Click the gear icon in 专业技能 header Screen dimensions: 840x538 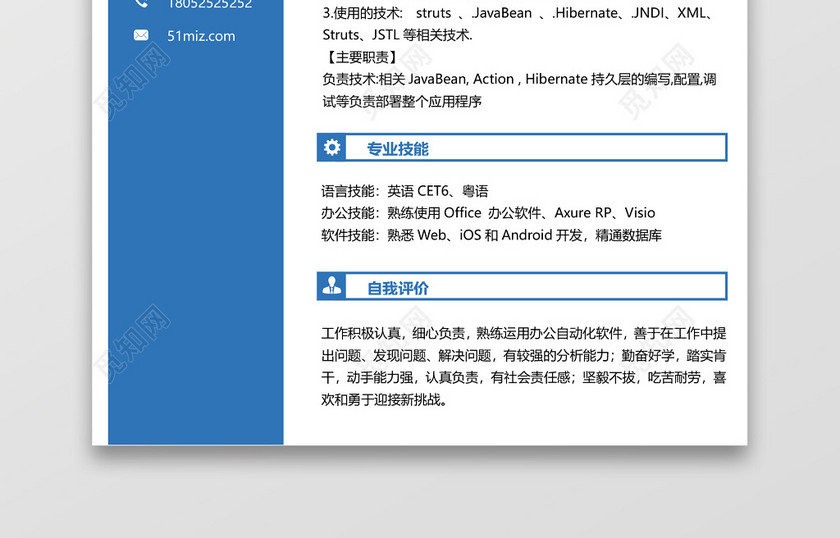click(x=332, y=147)
